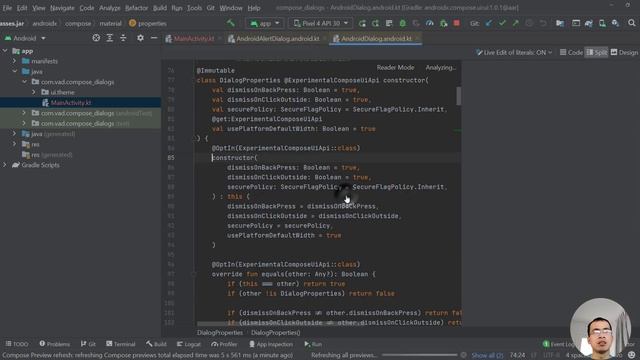Switch editor to Split view
The width and height of the screenshot is (640, 360).
pyautogui.click(x=596, y=52)
